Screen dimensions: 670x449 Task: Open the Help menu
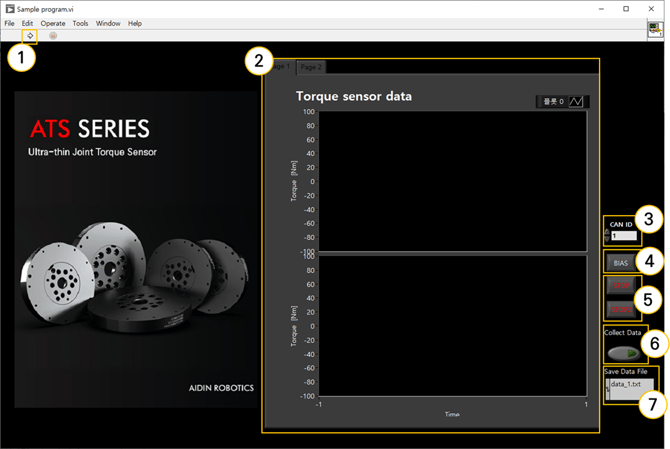coord(135,23)
